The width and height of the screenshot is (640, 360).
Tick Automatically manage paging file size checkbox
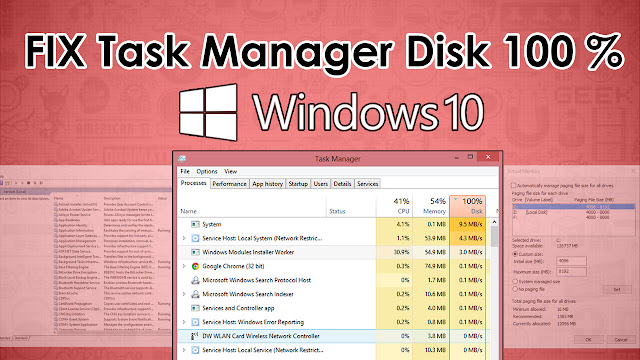[x=513, y=185]
